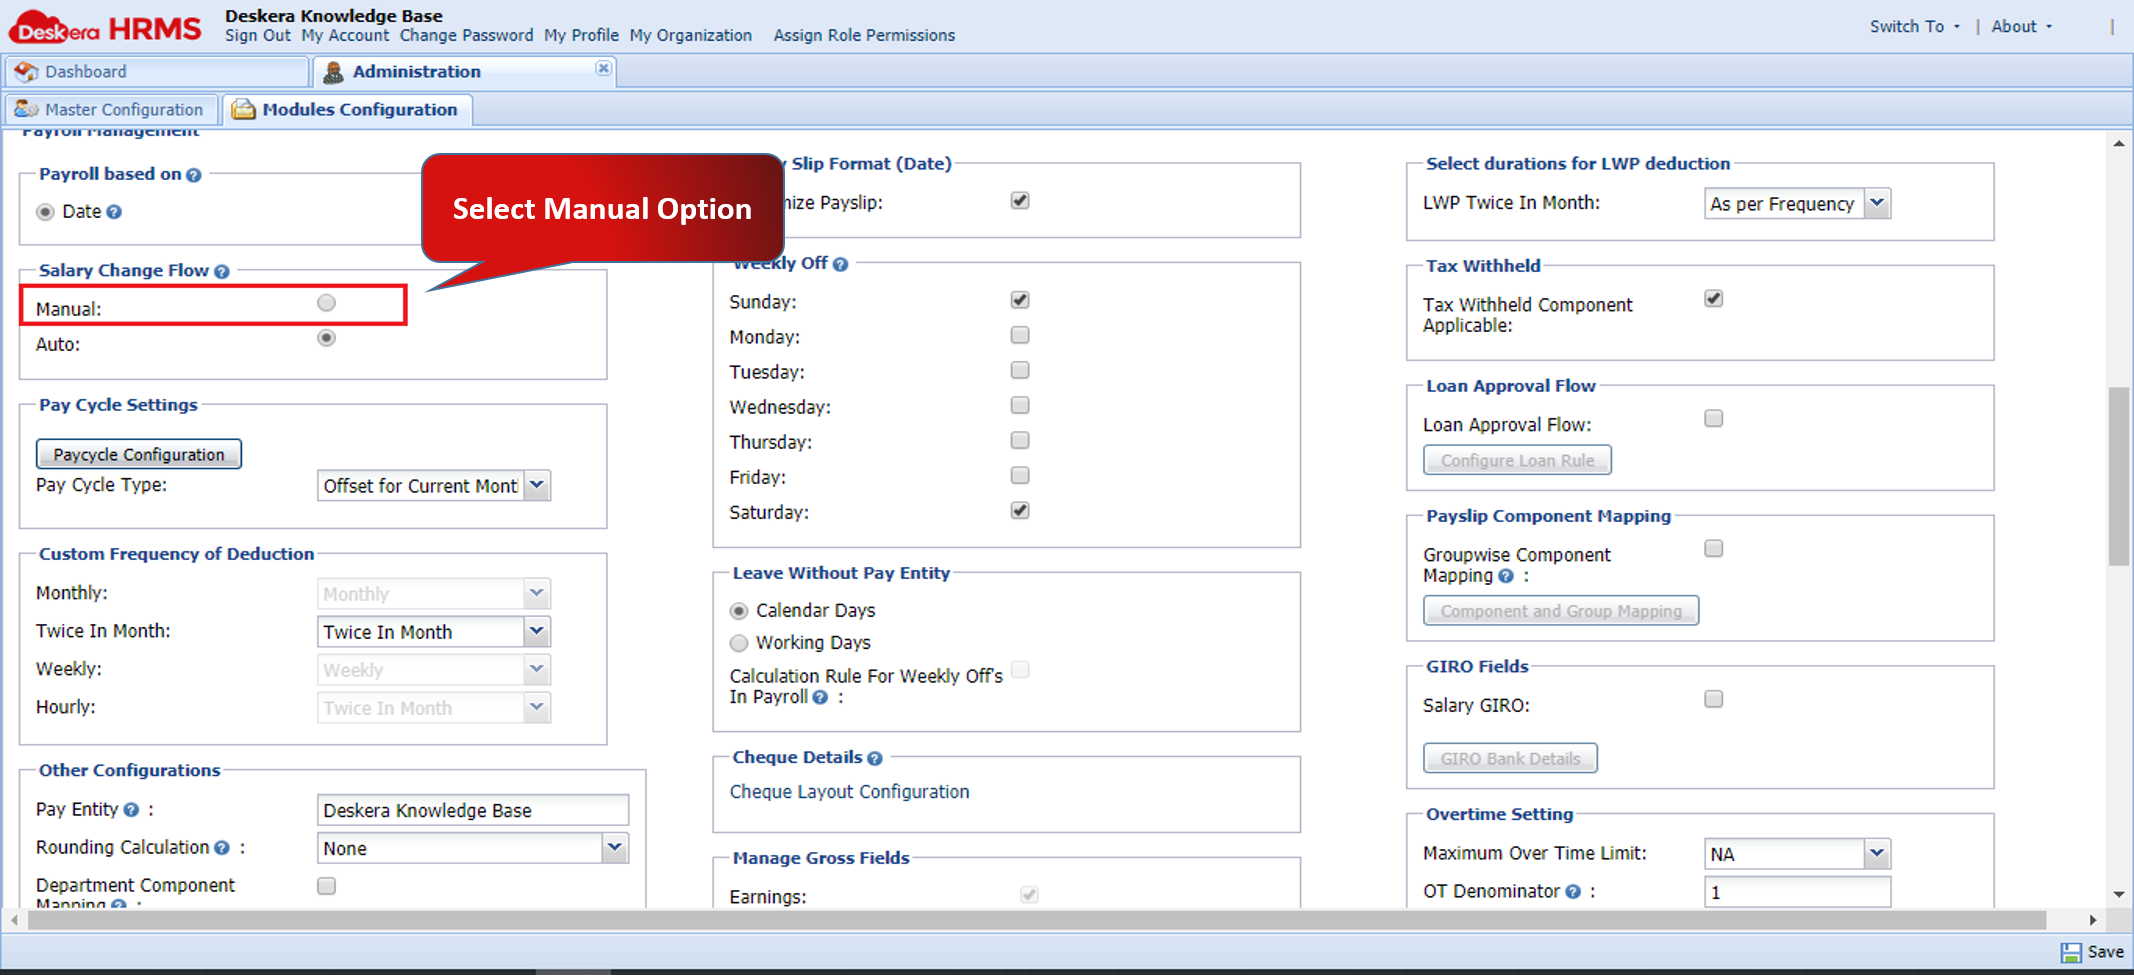The image size is (2134, 975).
Task: Click inside the Pay Entity input field
Action: tap(471, 809)
